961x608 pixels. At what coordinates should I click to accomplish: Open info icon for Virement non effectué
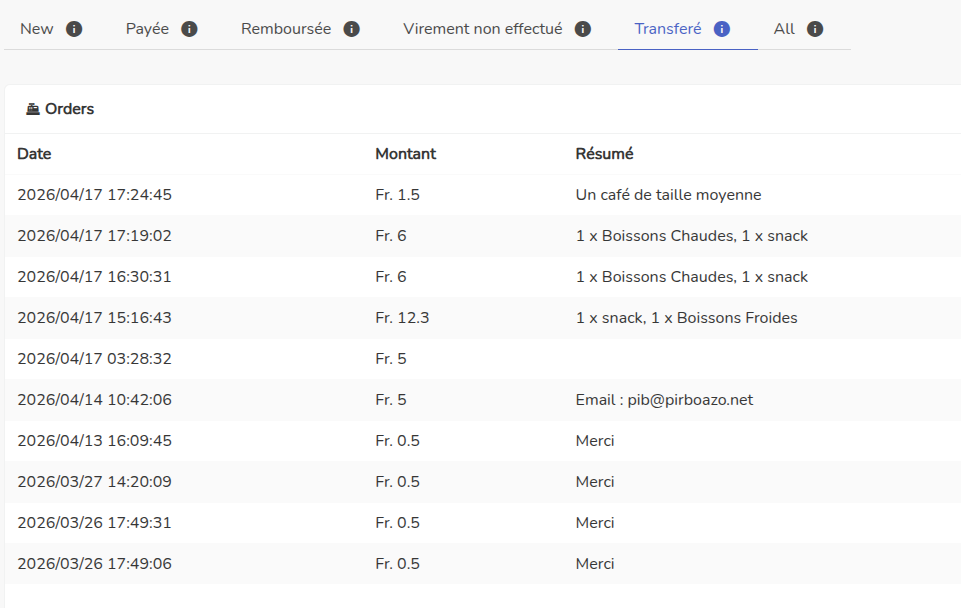click(x=583, y=29)
